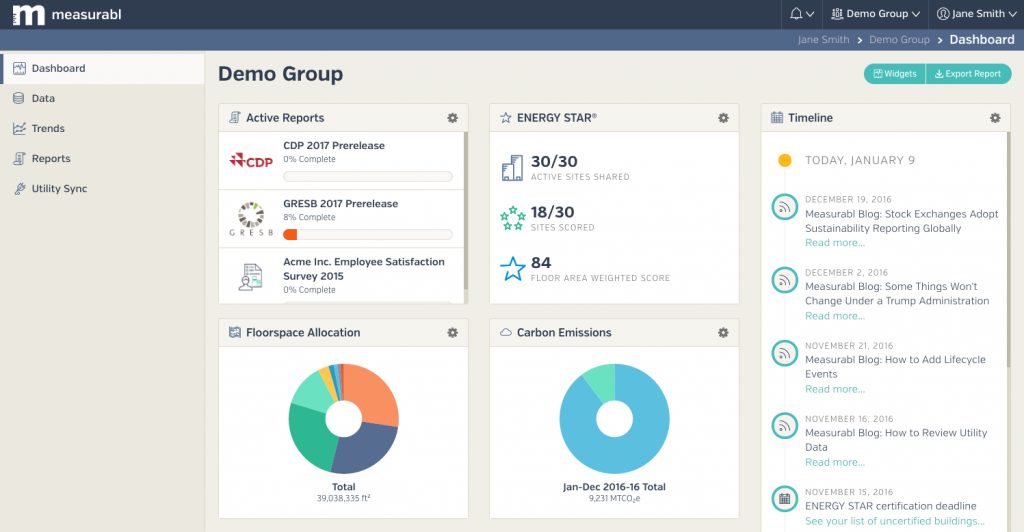Click the Active Reports header icon
This screenshot has height=532, width=1024.
(x=234, y=117)
